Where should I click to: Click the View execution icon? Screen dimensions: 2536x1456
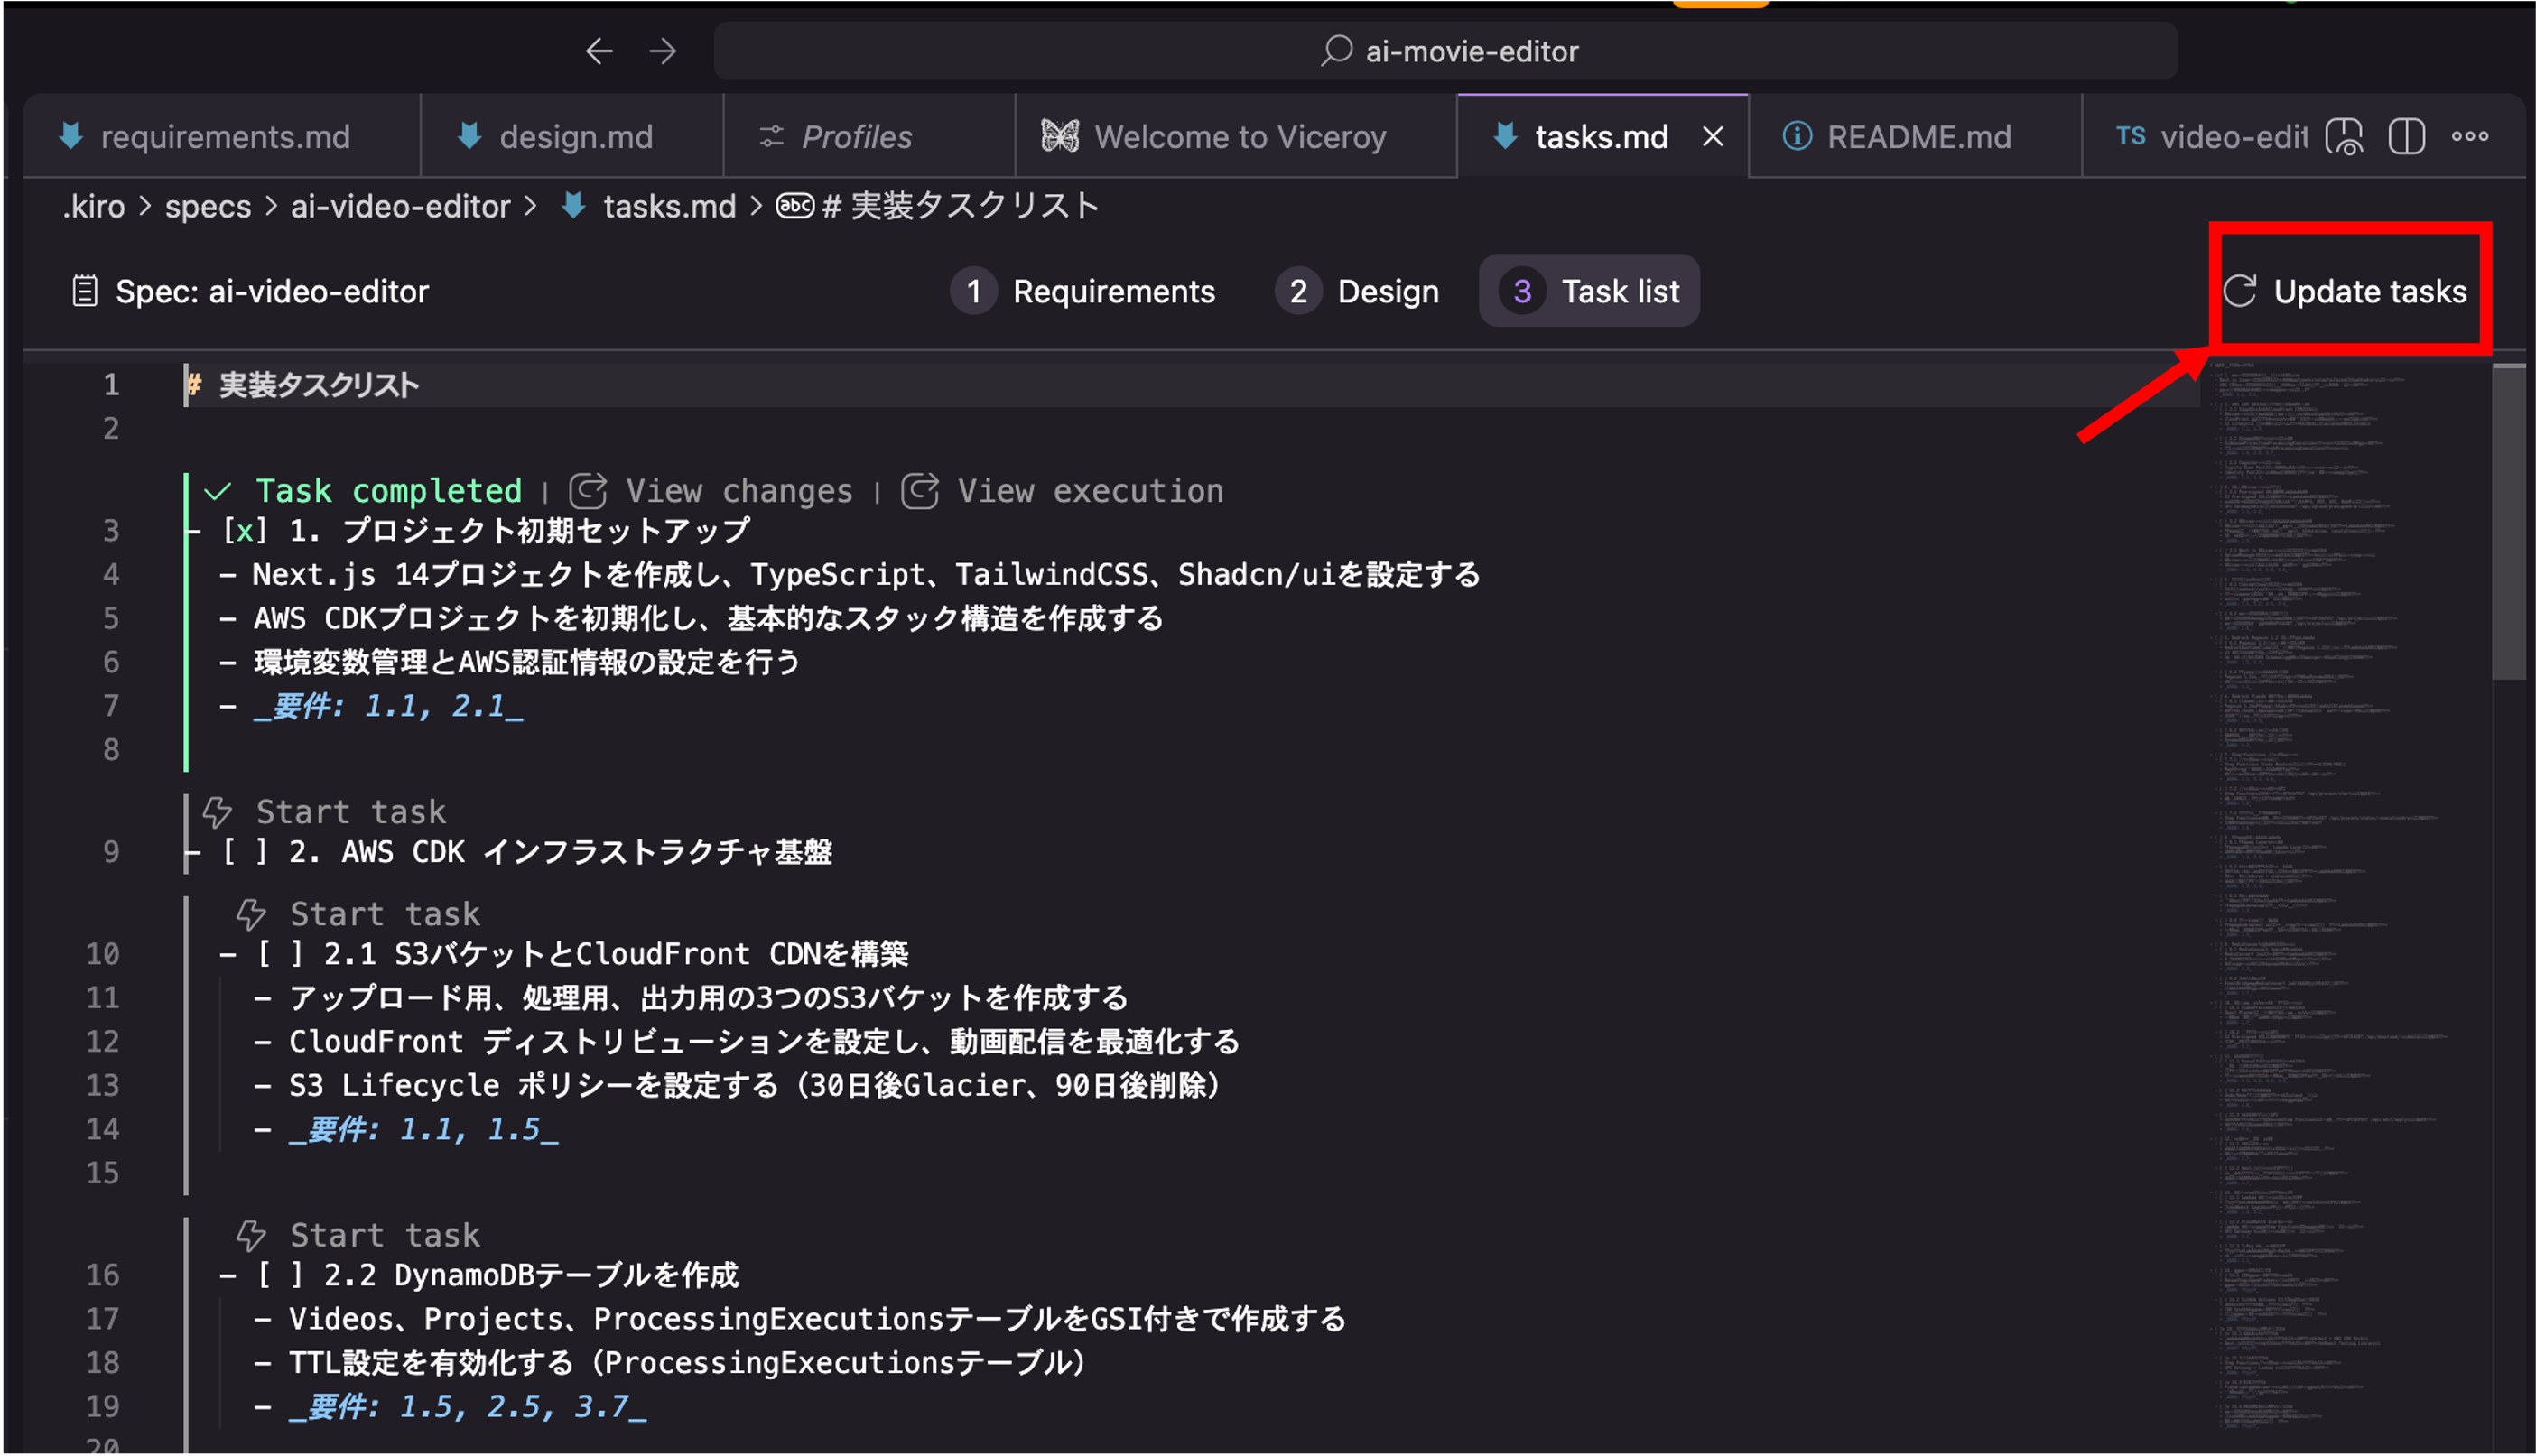[x=920, y=491]
